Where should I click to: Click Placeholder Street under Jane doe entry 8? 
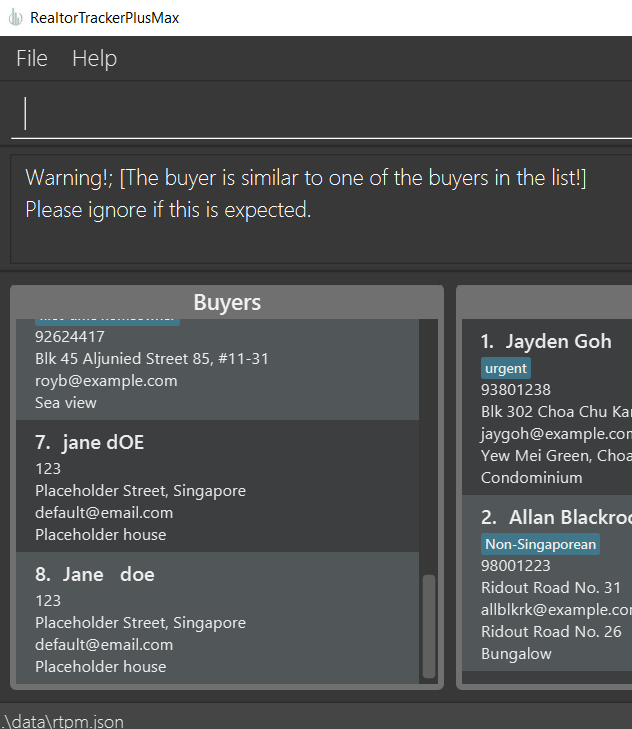(140, 623)
